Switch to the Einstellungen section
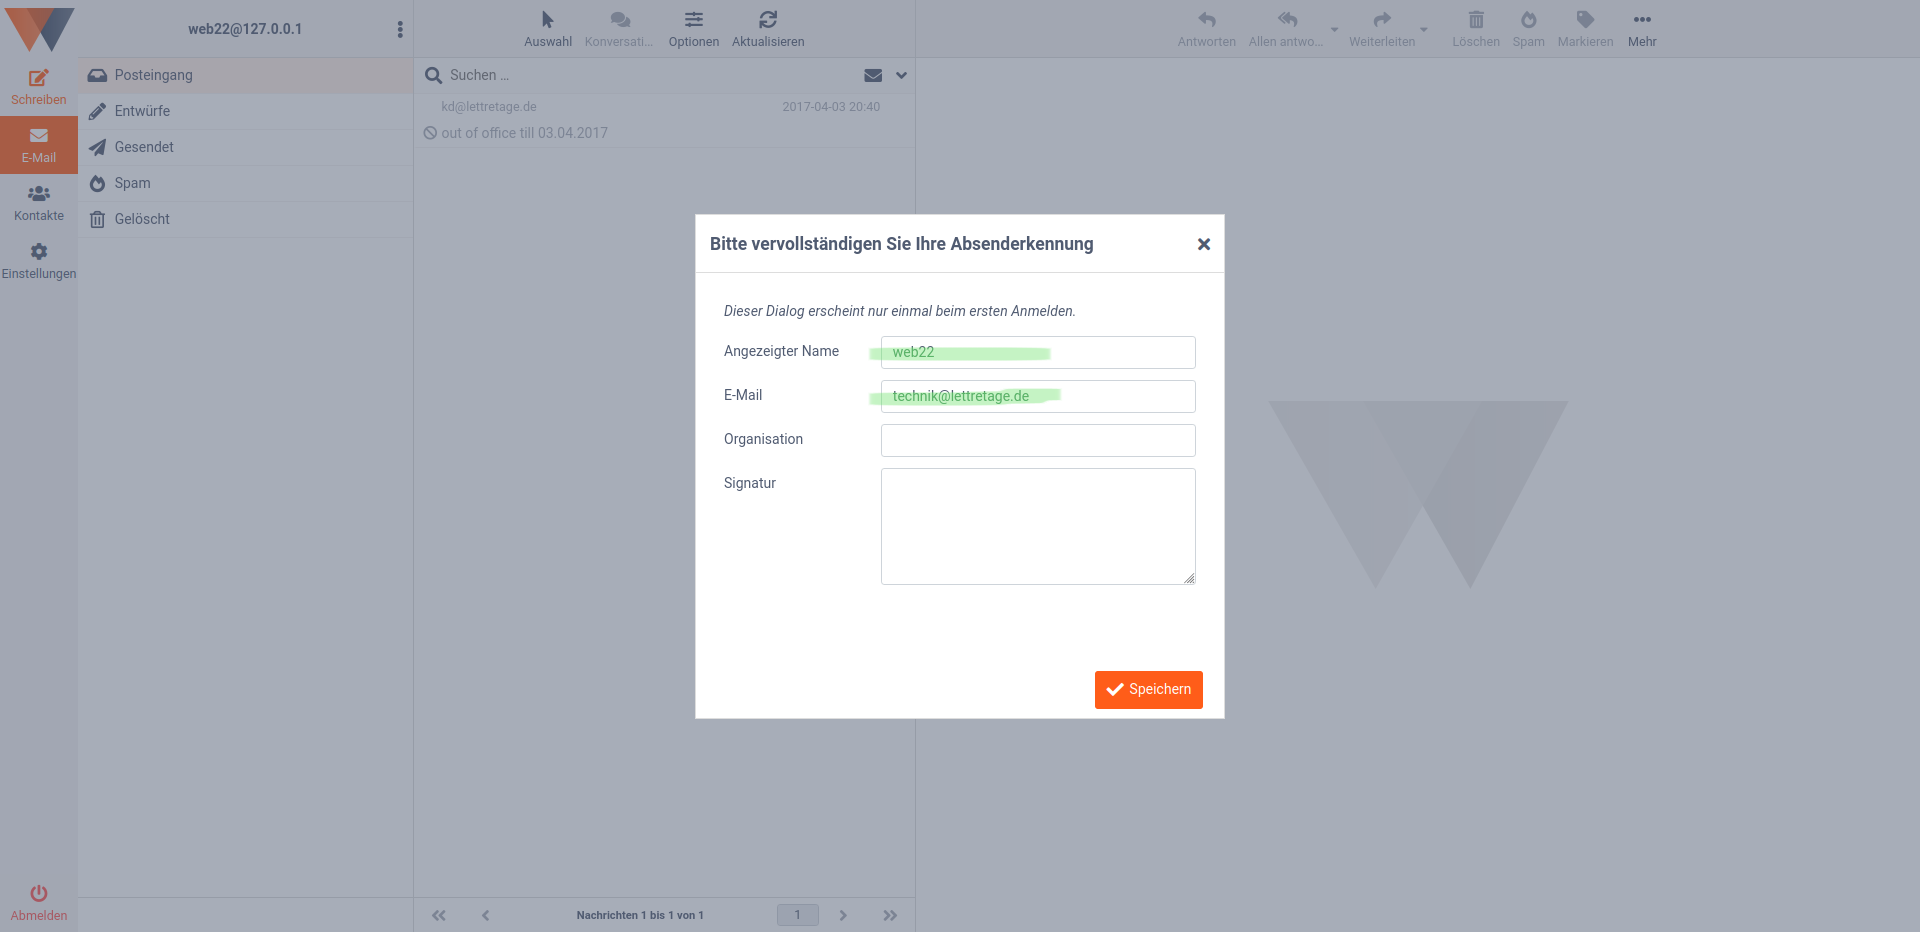 pyautogui.click(x=38, y=260)
